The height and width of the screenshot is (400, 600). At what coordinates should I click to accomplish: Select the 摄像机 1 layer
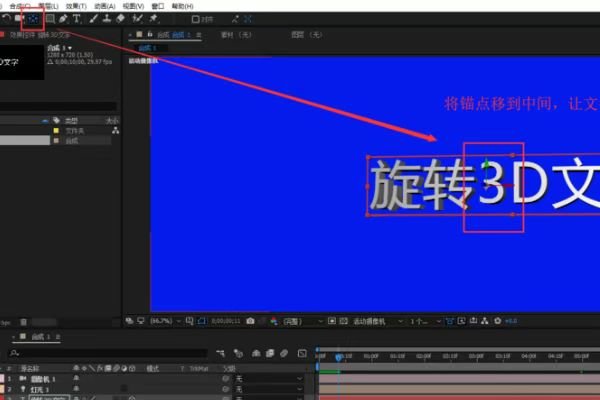coord(43,379)
